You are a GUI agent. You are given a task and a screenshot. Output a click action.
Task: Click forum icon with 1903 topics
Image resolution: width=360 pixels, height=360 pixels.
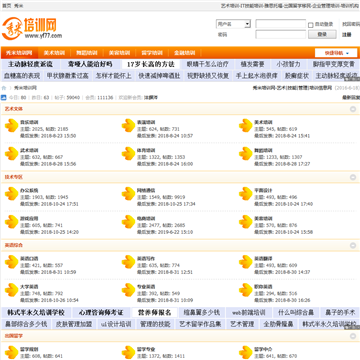11,194
